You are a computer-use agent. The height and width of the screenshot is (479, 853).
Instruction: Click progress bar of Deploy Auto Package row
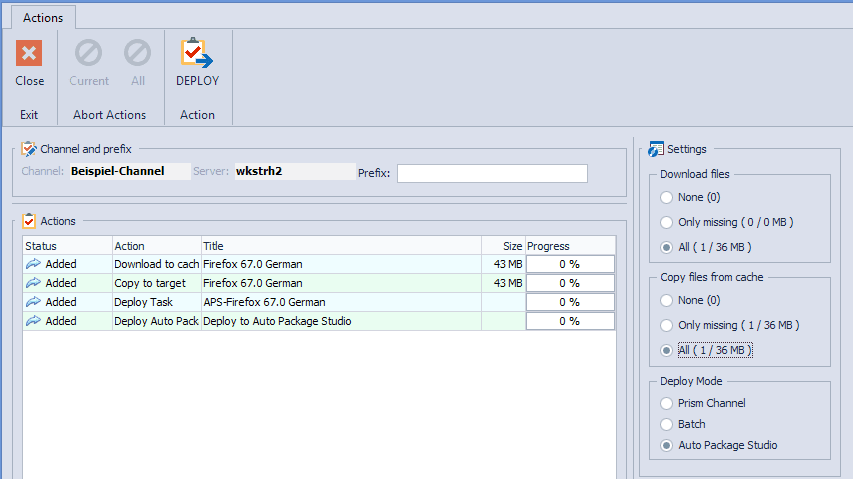569,321
